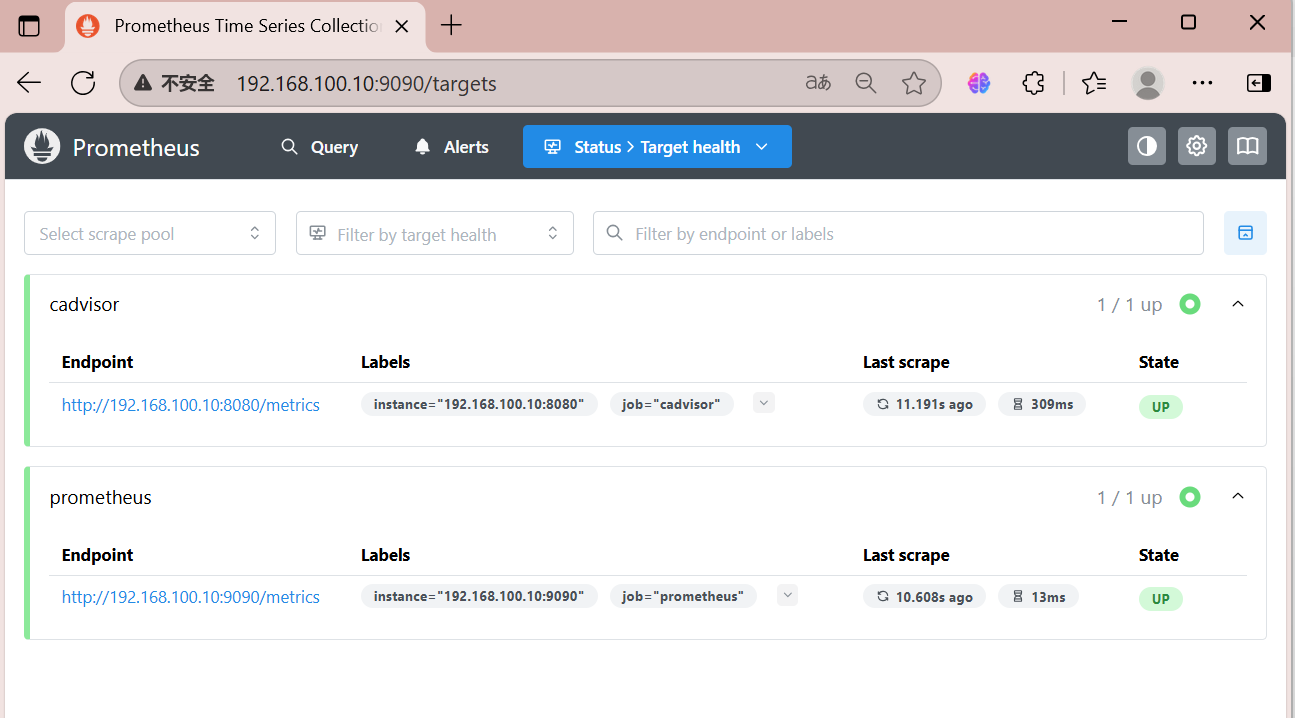The image size is (1295, 718).
Task: Open a new browser tab
Action: tap(451, 26)
